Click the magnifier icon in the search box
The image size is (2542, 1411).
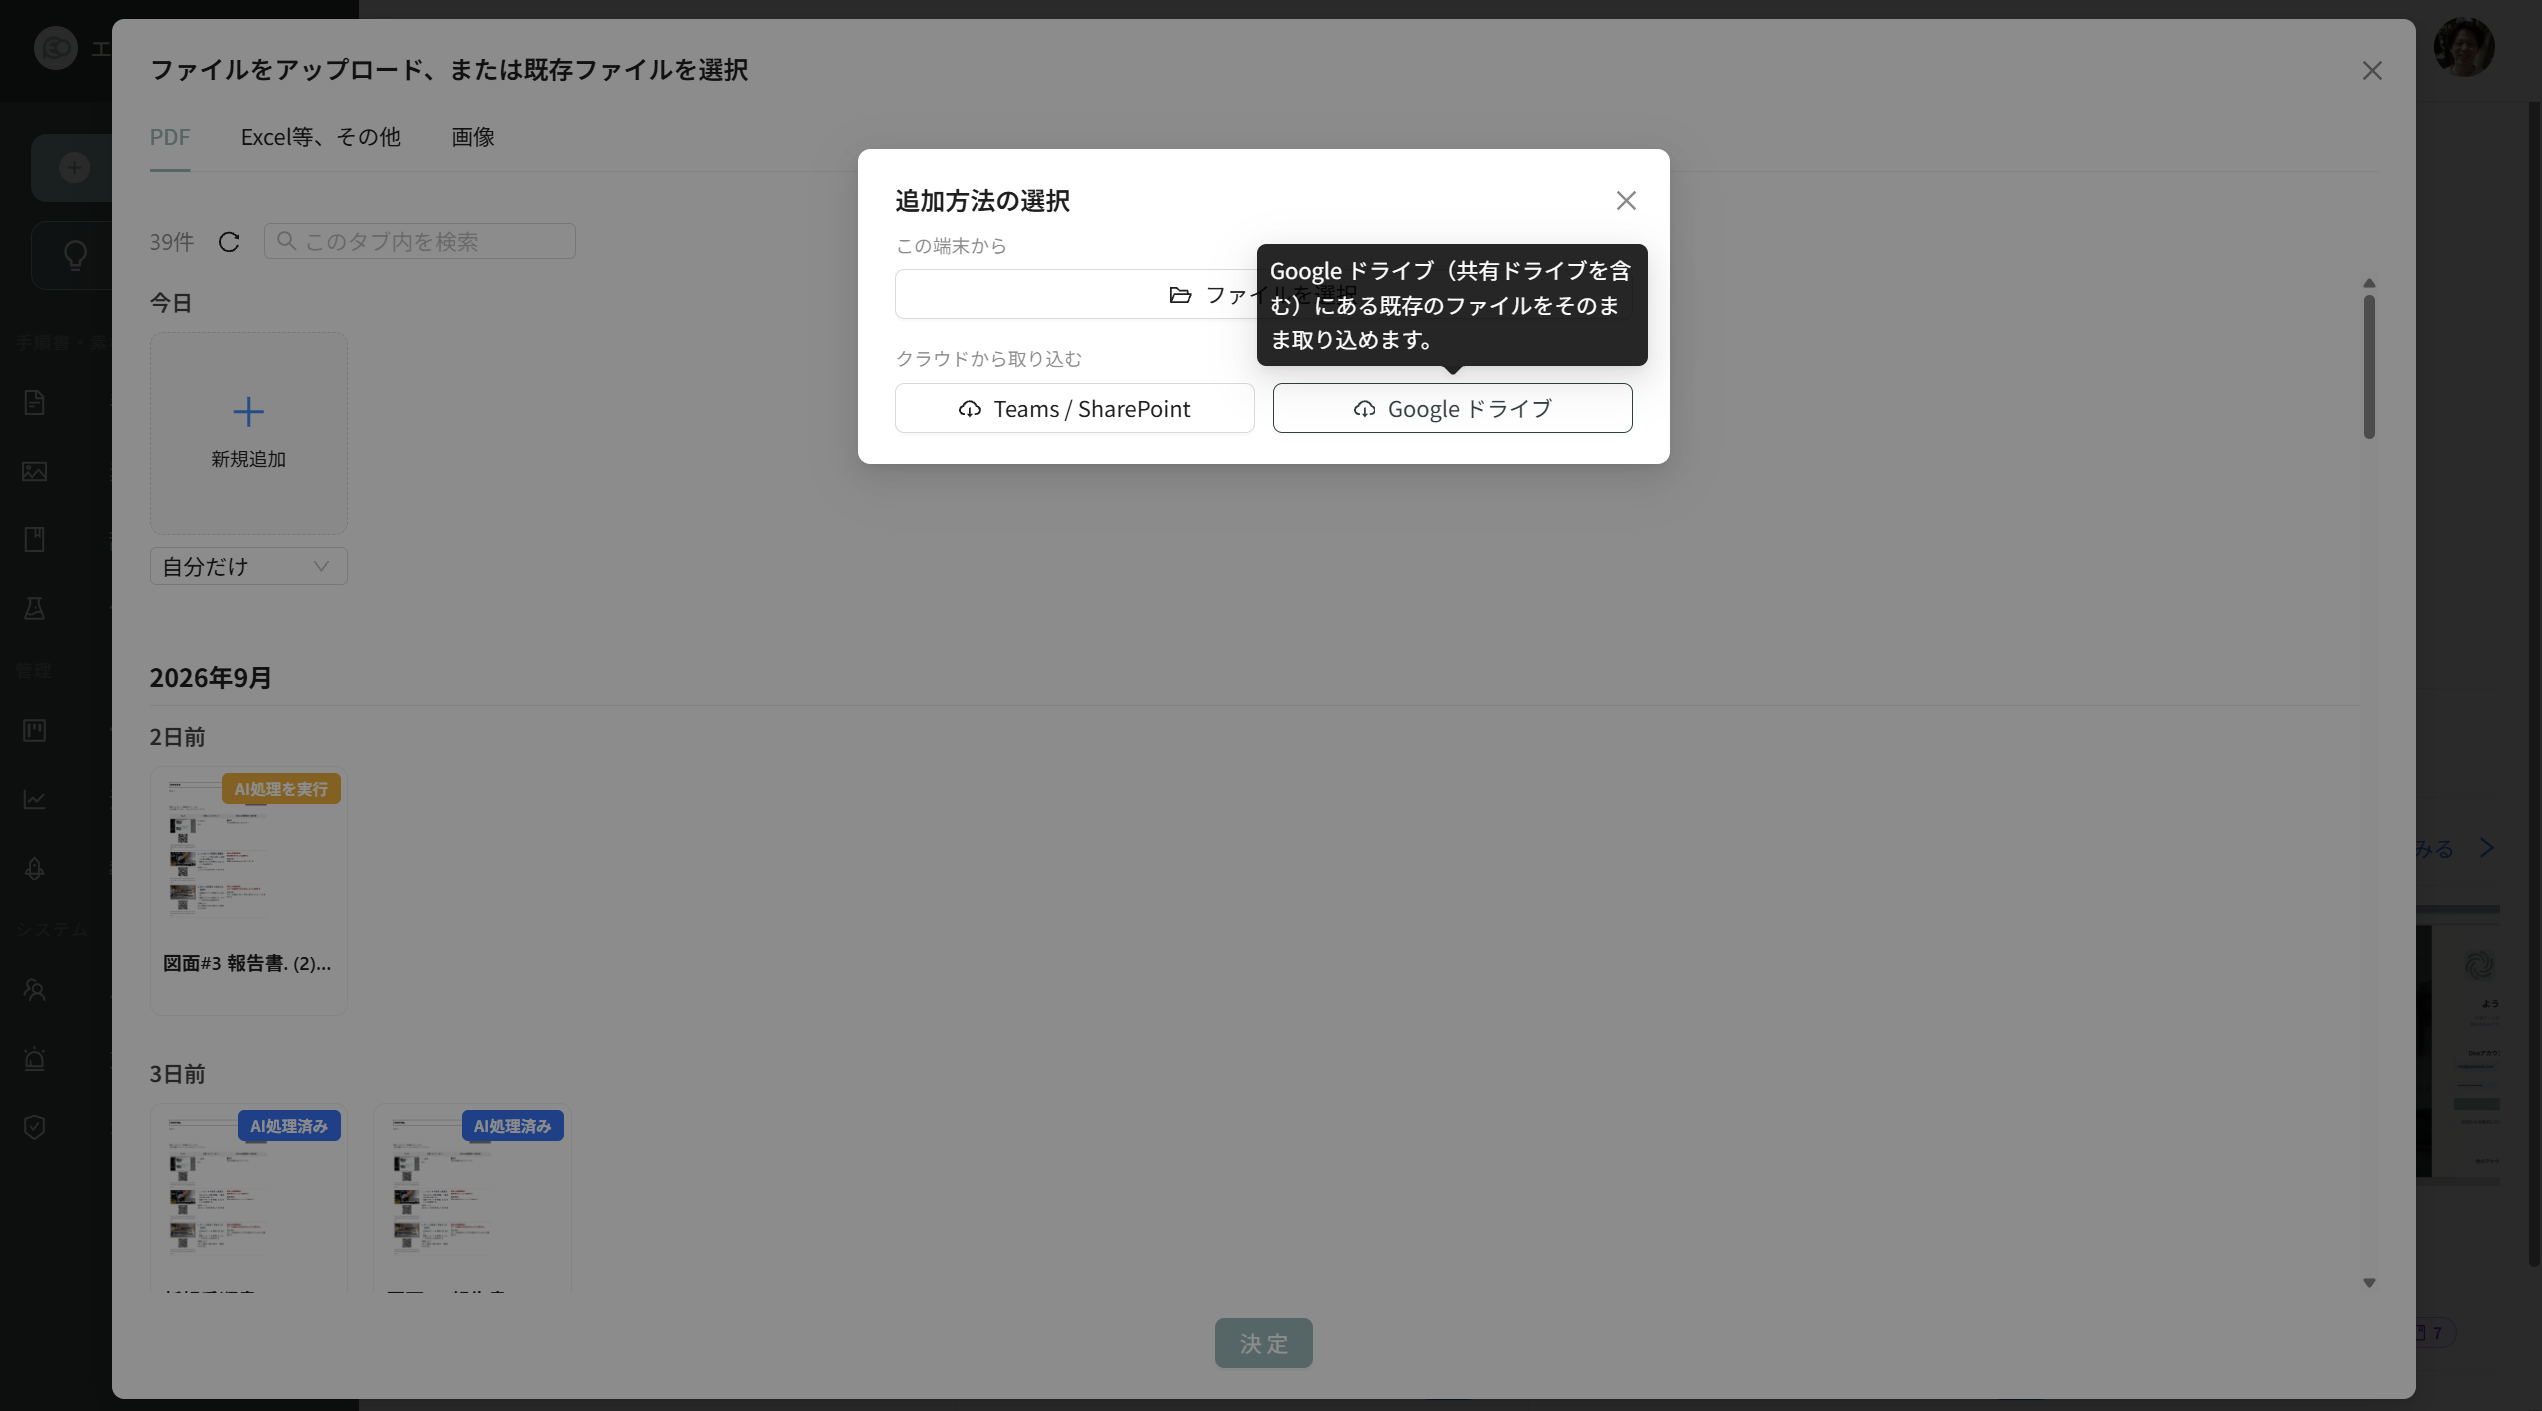[x=286, y=241]
